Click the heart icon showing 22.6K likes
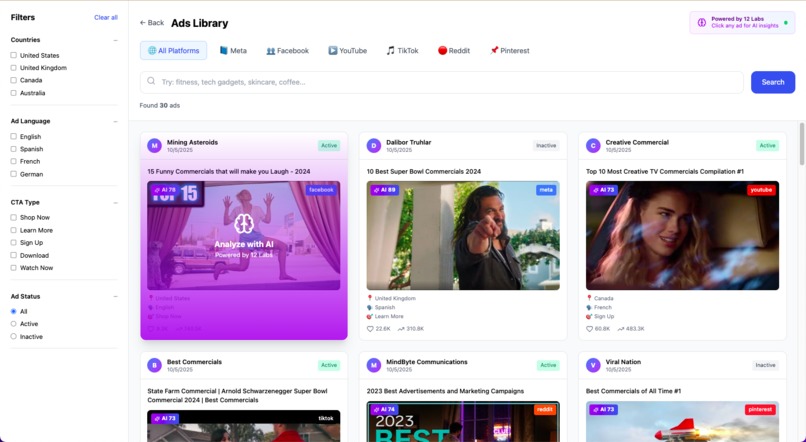This screenshot has height=442, width=806. click(370, 329)
